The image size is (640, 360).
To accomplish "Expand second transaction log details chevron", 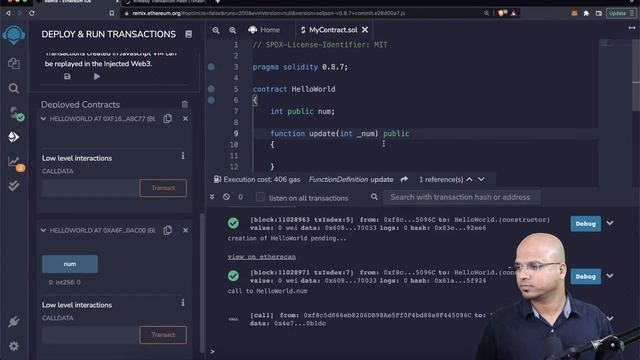I will pos(610,276).
